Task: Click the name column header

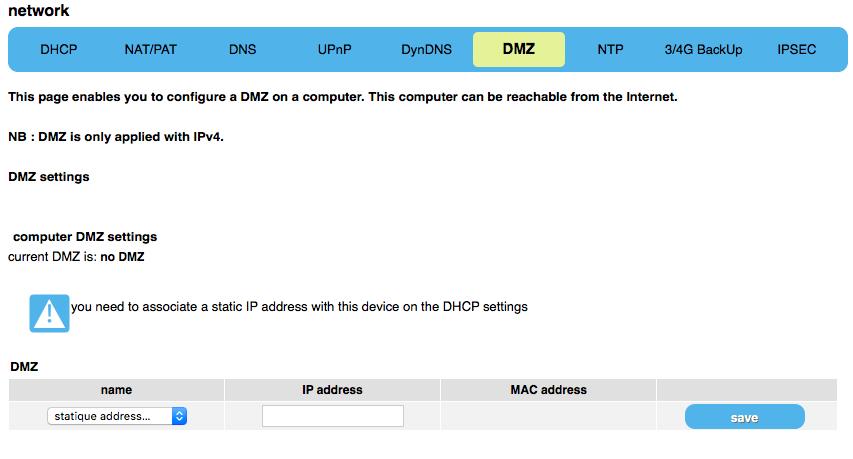Action: 116,390
